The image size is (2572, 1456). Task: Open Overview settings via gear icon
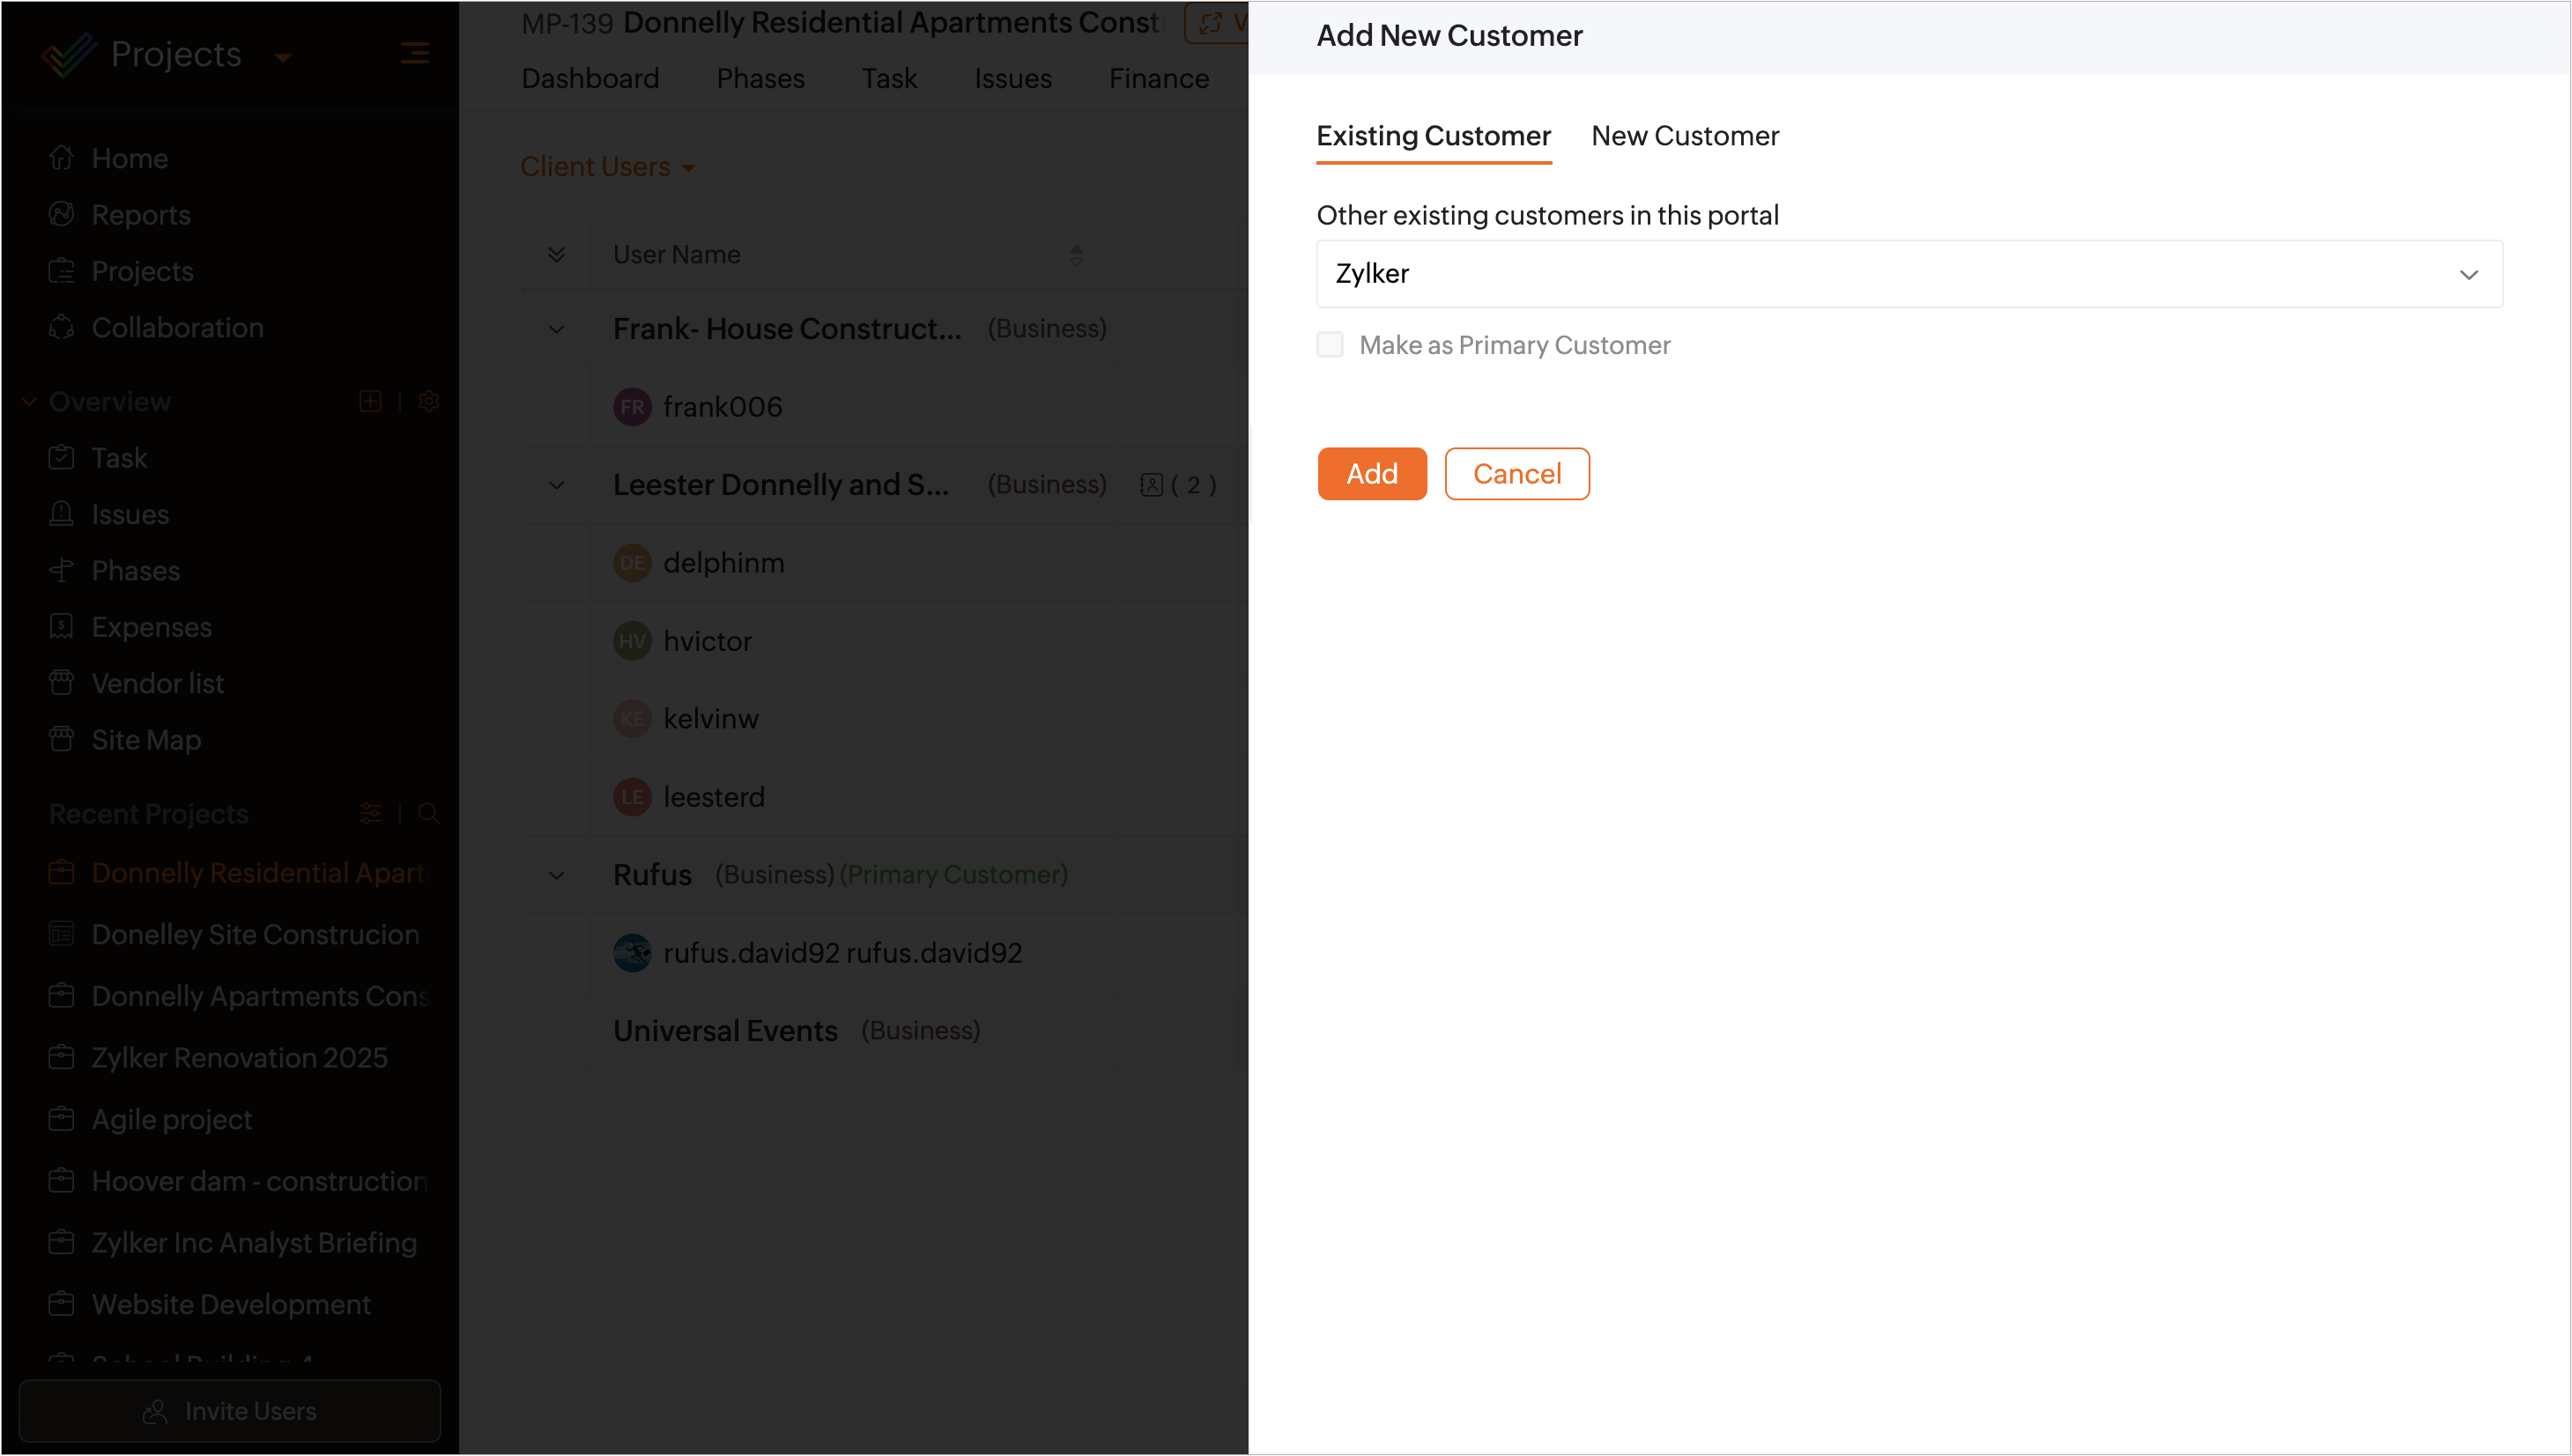(x=429, y=401)
